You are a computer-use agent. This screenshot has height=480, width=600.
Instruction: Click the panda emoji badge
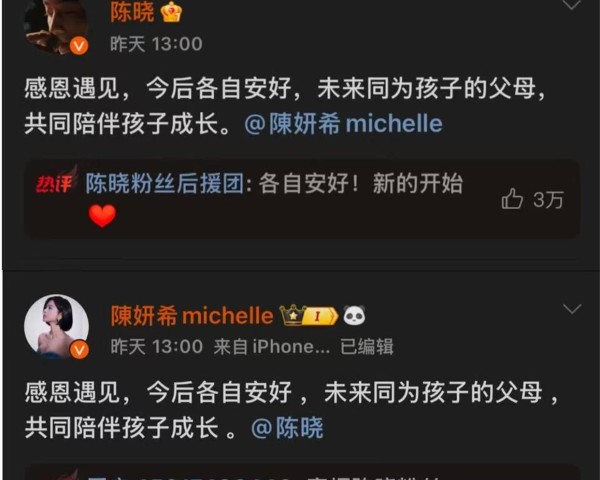354,316
